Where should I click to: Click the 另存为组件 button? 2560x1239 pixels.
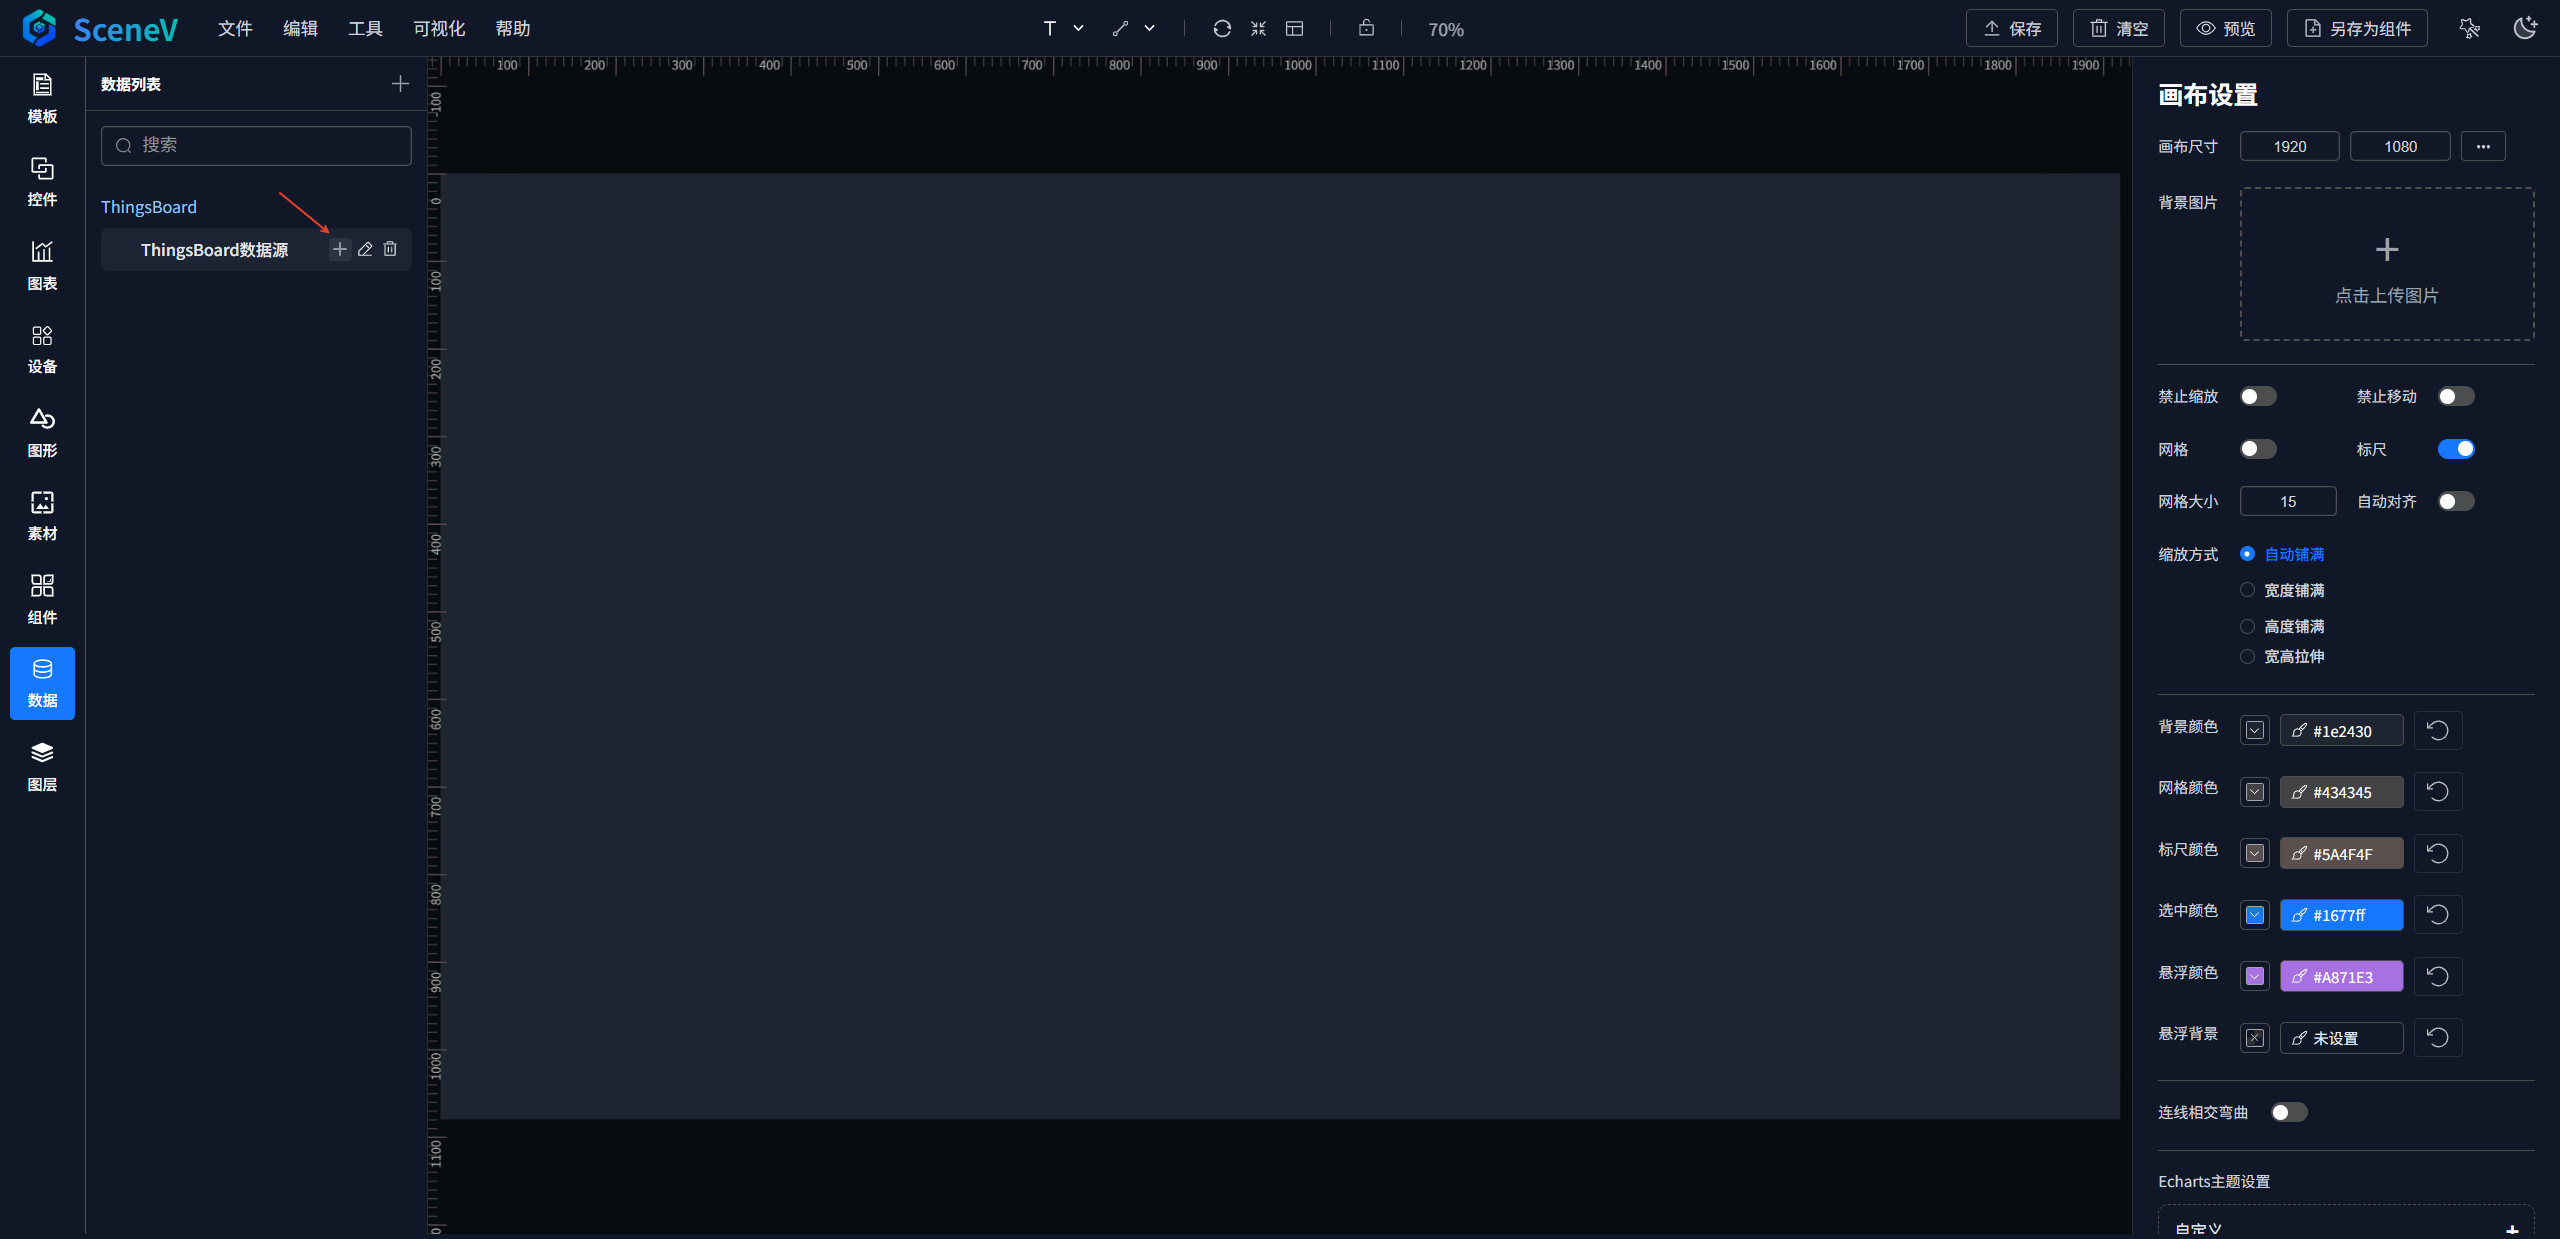(2357, 28)
